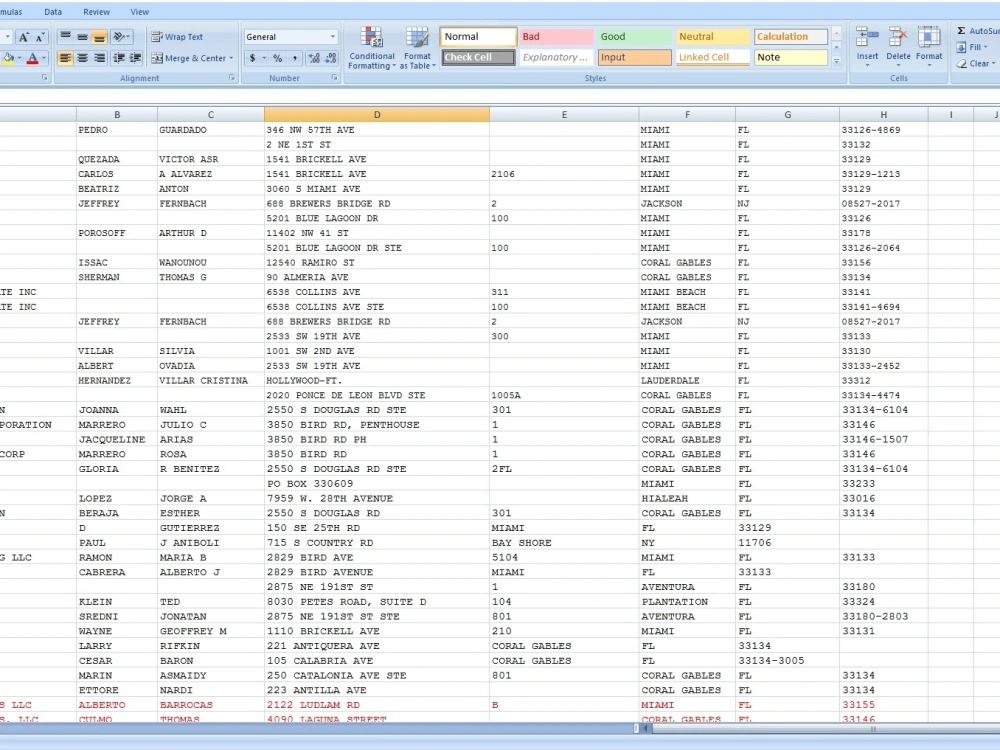Click the Grow Font icon
1000x750 pixels.
coord(24,37)
